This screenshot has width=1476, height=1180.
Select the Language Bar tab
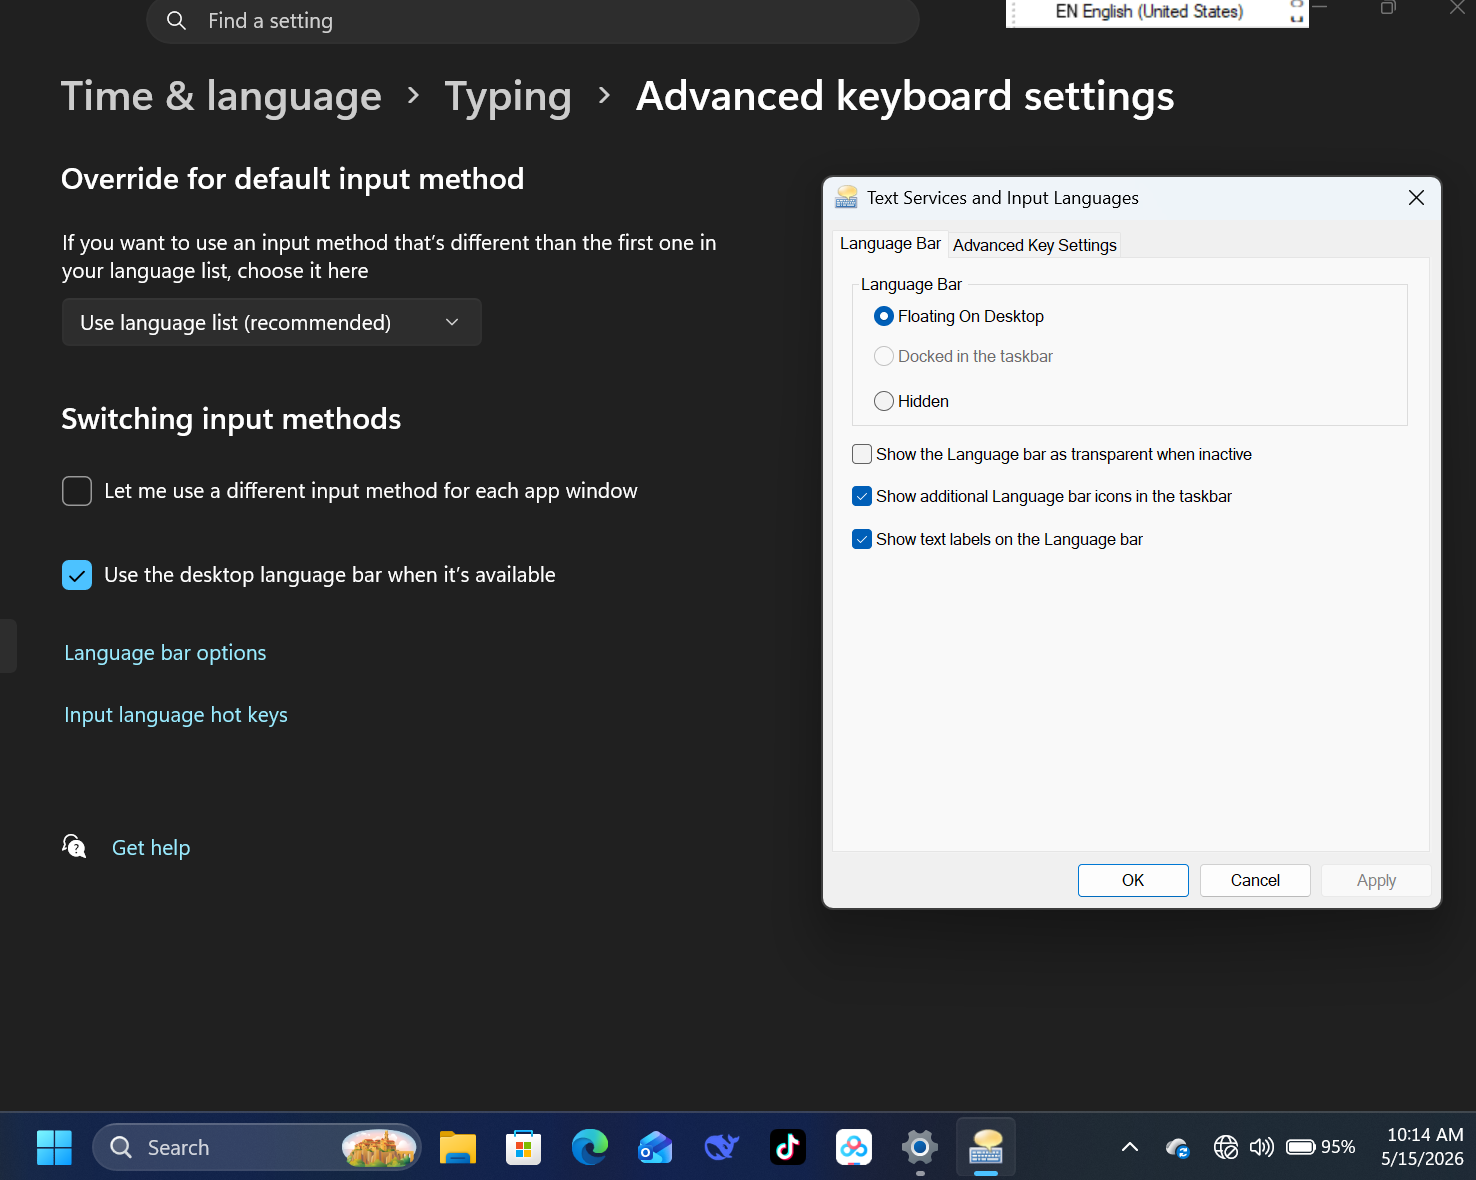click(890, 243)
